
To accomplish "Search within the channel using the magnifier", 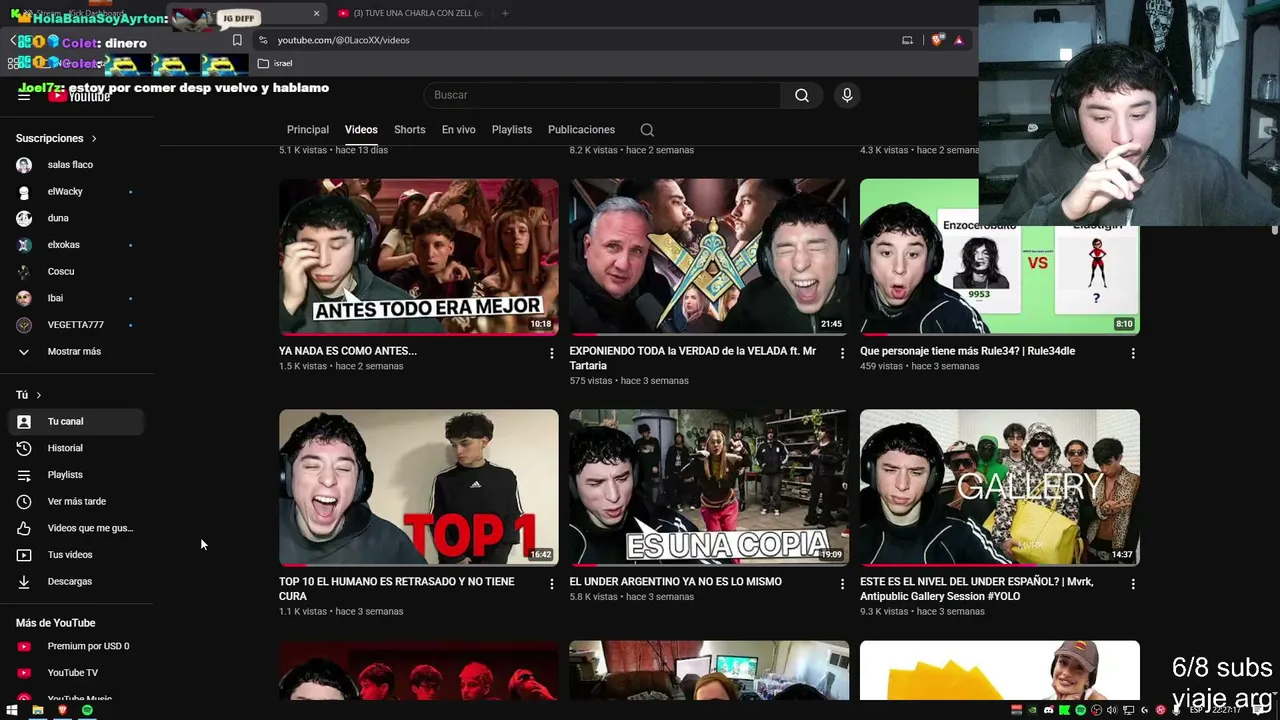I will 647,130.
